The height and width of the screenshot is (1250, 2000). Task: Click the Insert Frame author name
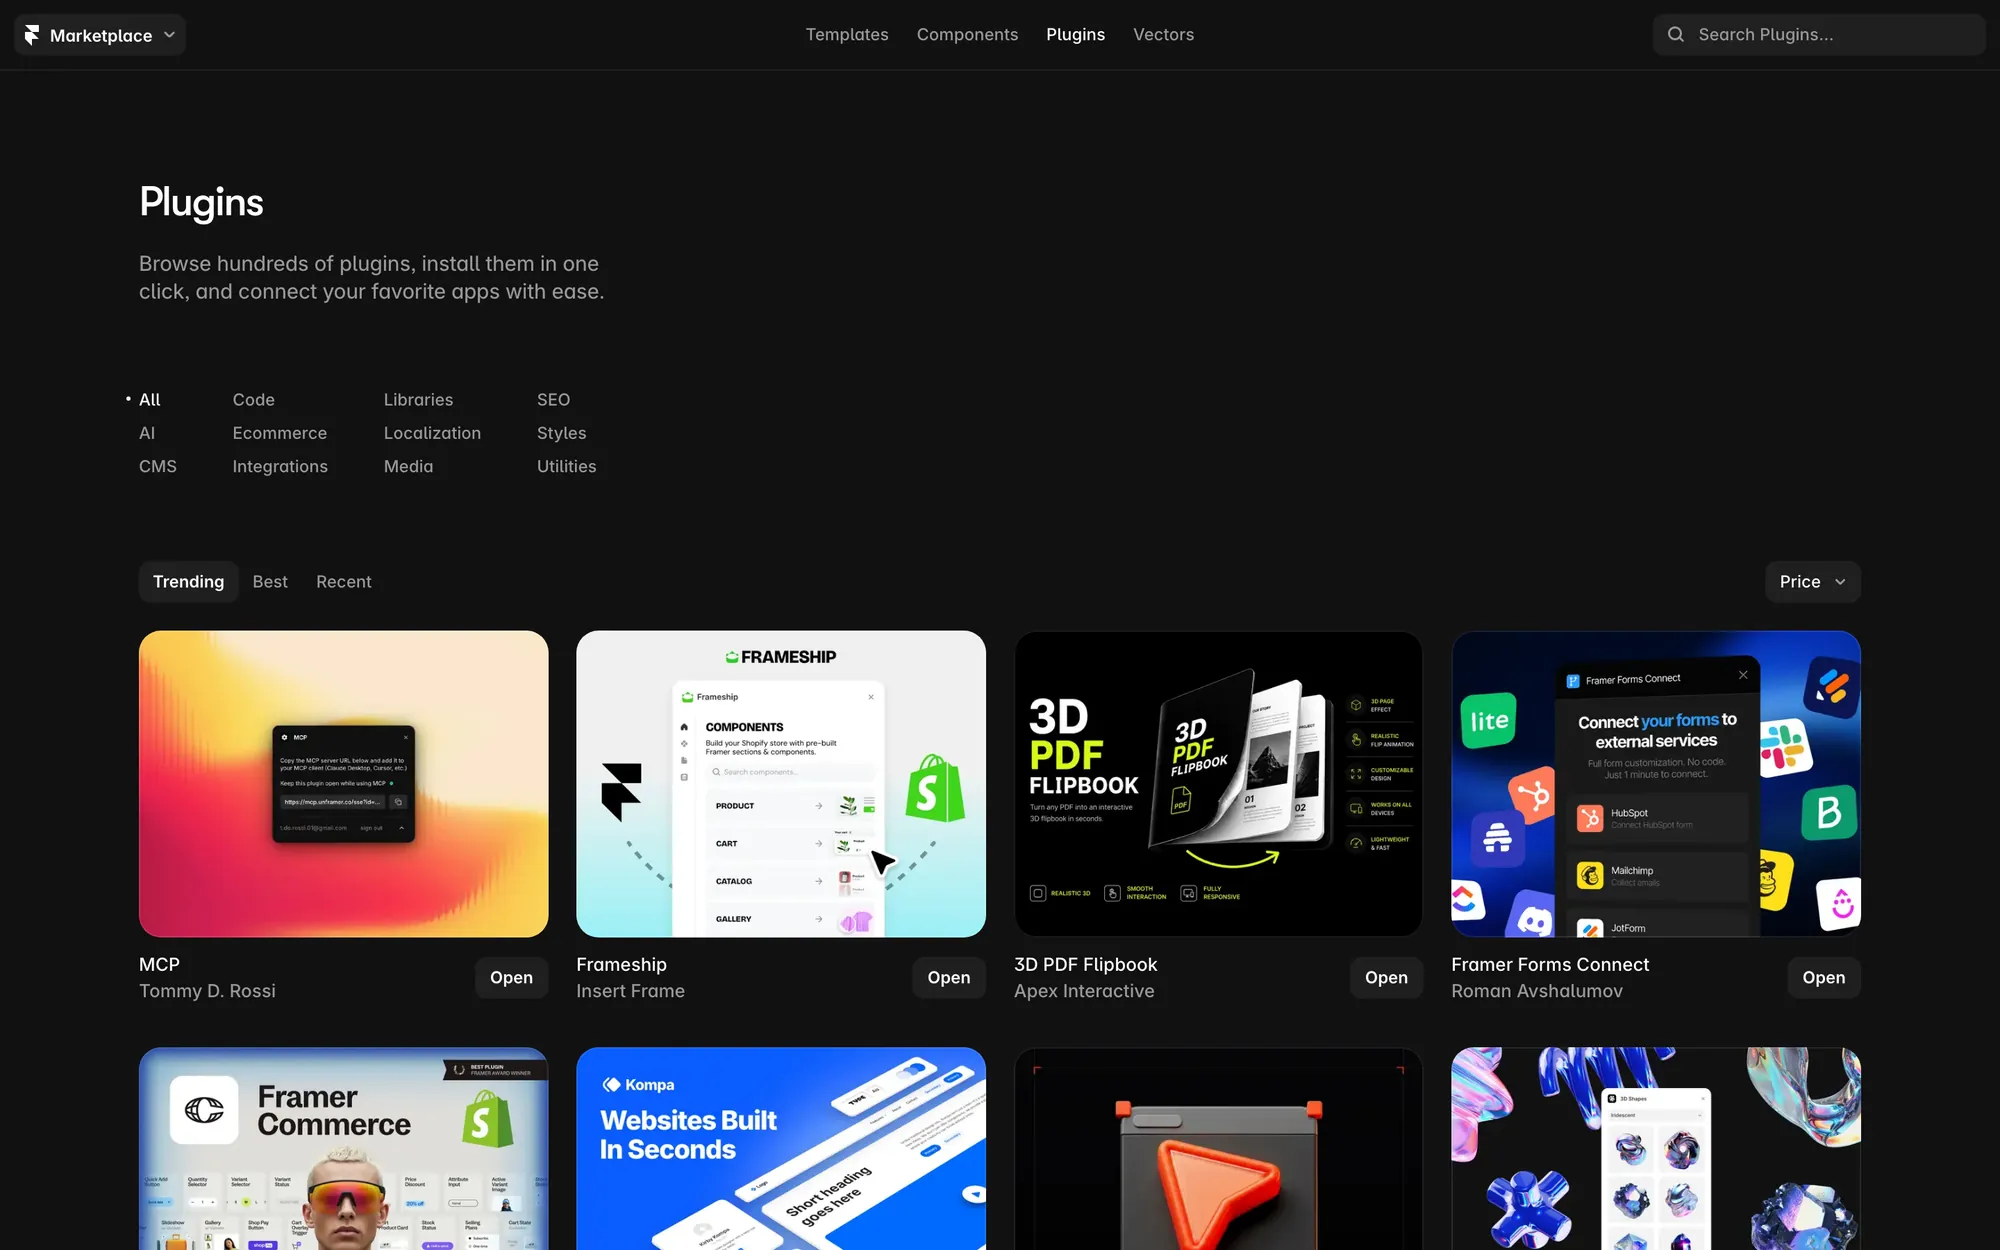630,991
